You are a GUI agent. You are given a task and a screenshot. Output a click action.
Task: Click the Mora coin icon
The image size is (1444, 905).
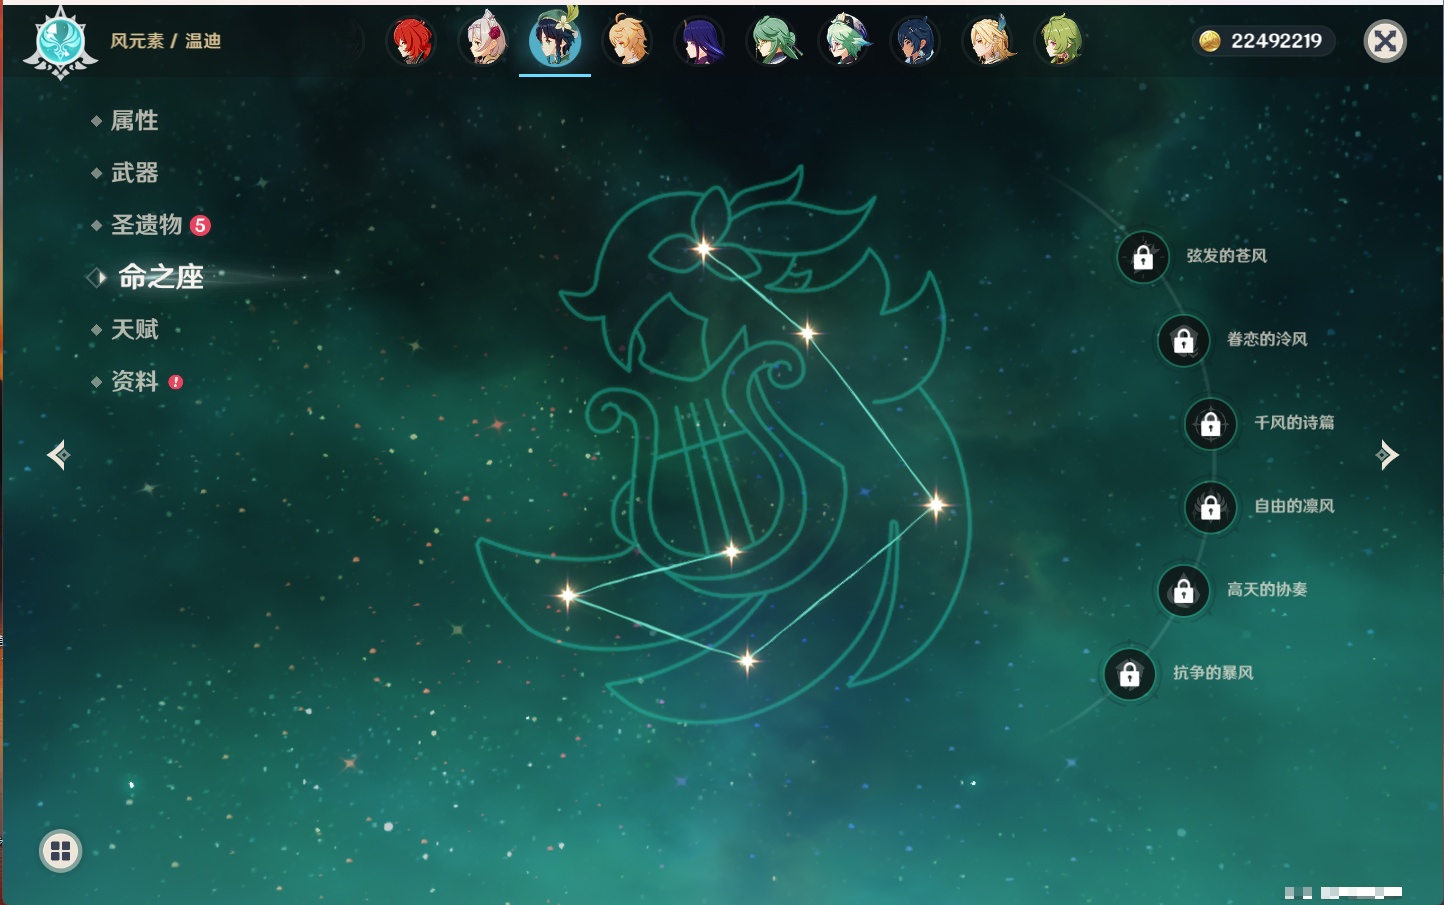(1210, 41)
